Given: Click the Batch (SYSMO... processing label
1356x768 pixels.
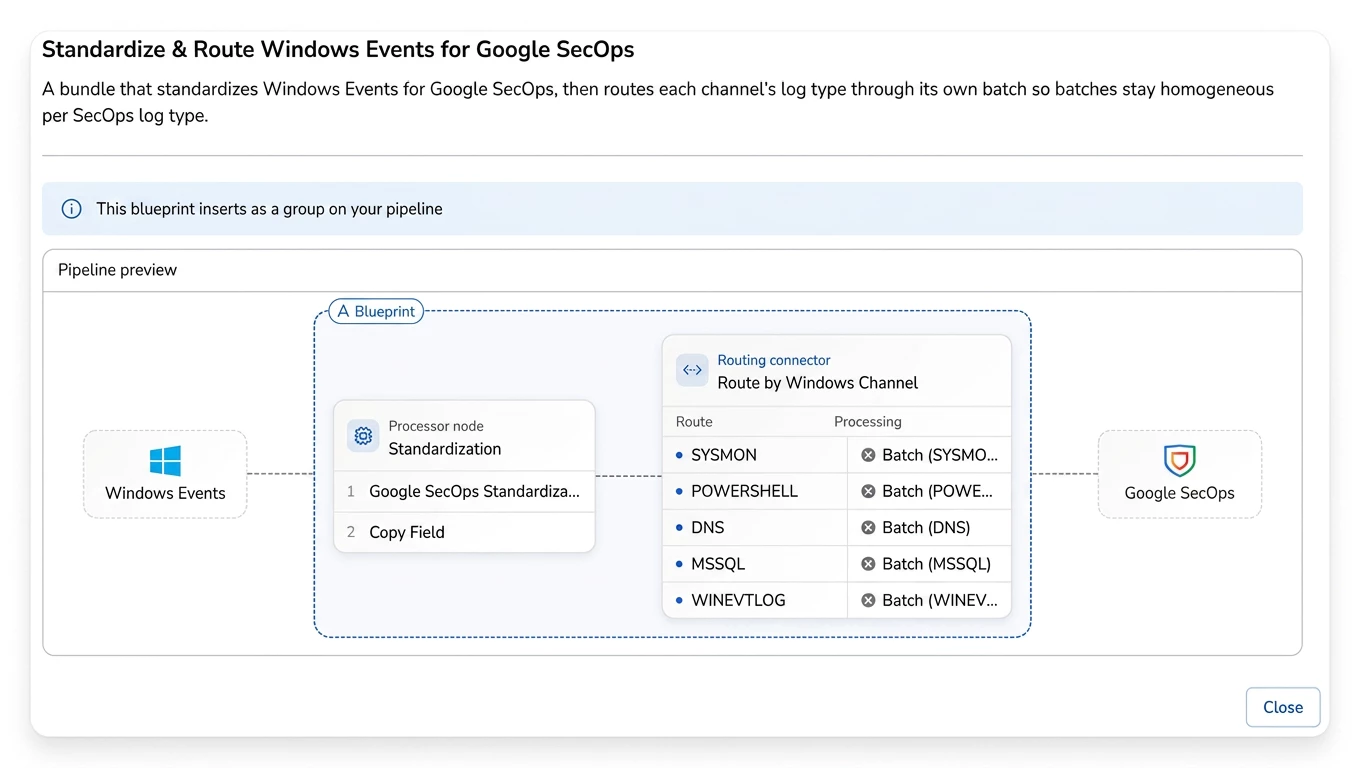Looking at the screenshot, I should (x=940, y=455).
